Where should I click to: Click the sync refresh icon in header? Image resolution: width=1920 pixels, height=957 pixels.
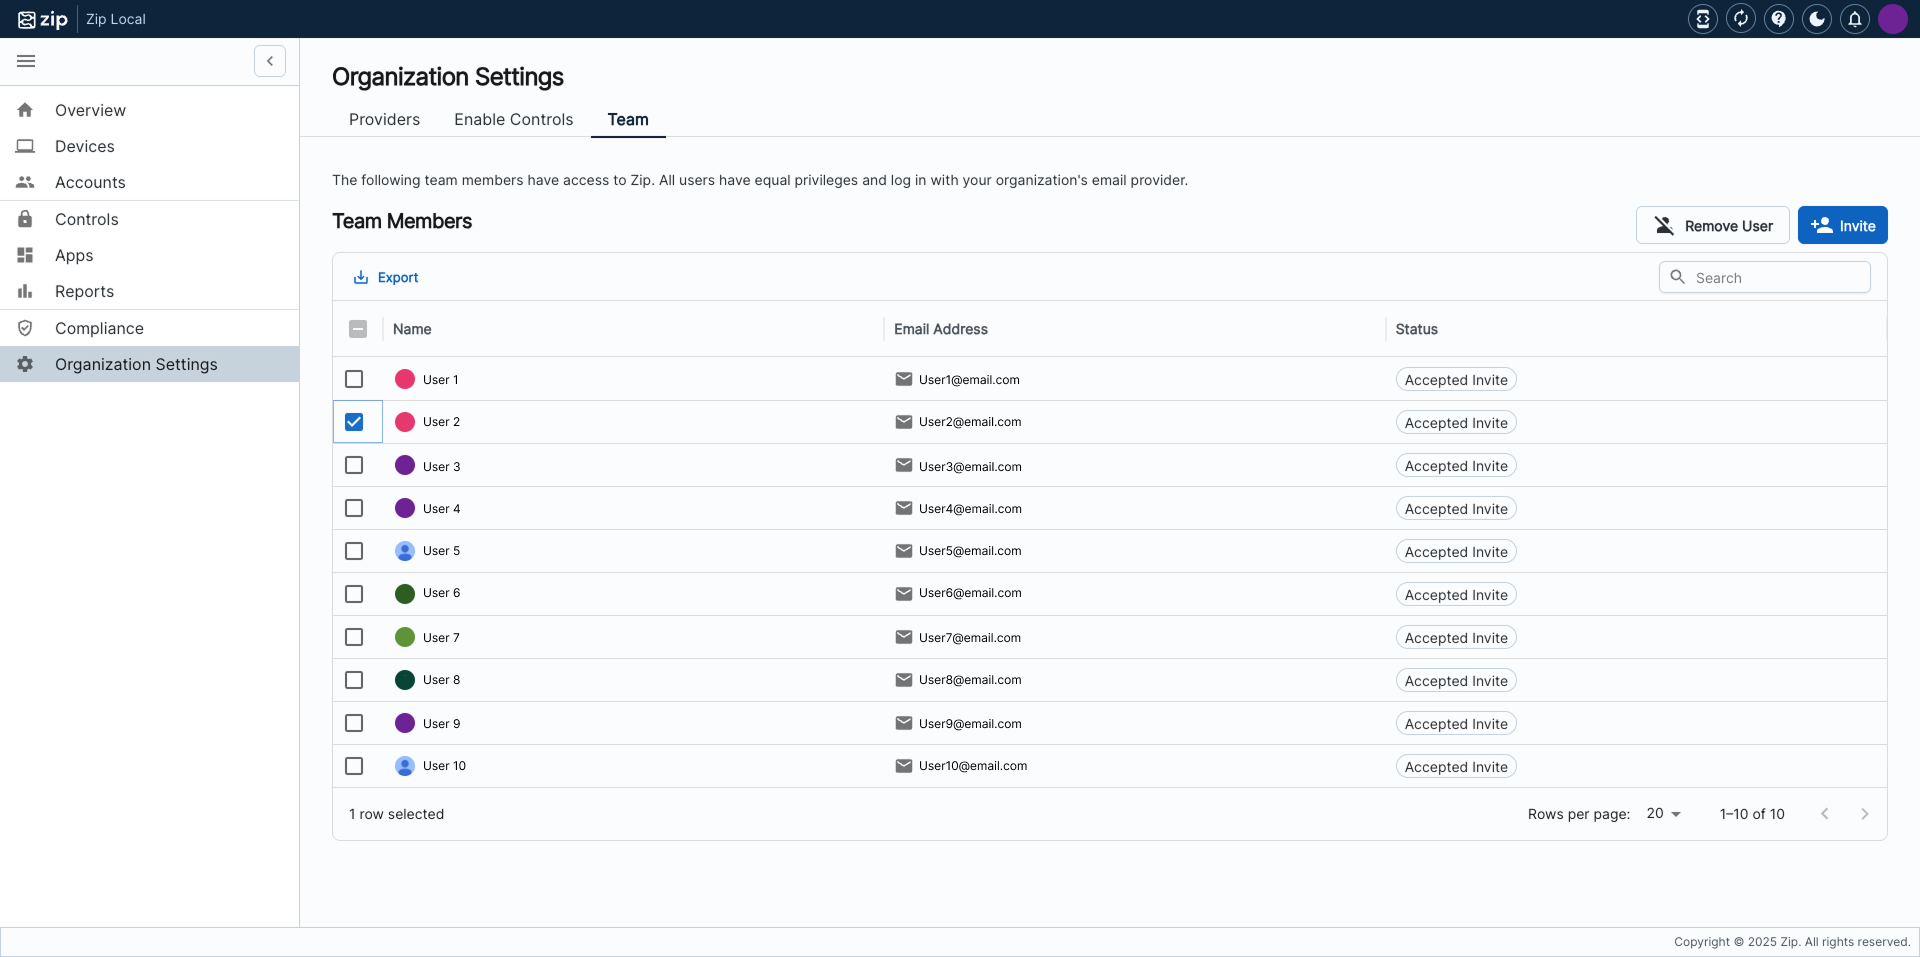coord(1740,19)
